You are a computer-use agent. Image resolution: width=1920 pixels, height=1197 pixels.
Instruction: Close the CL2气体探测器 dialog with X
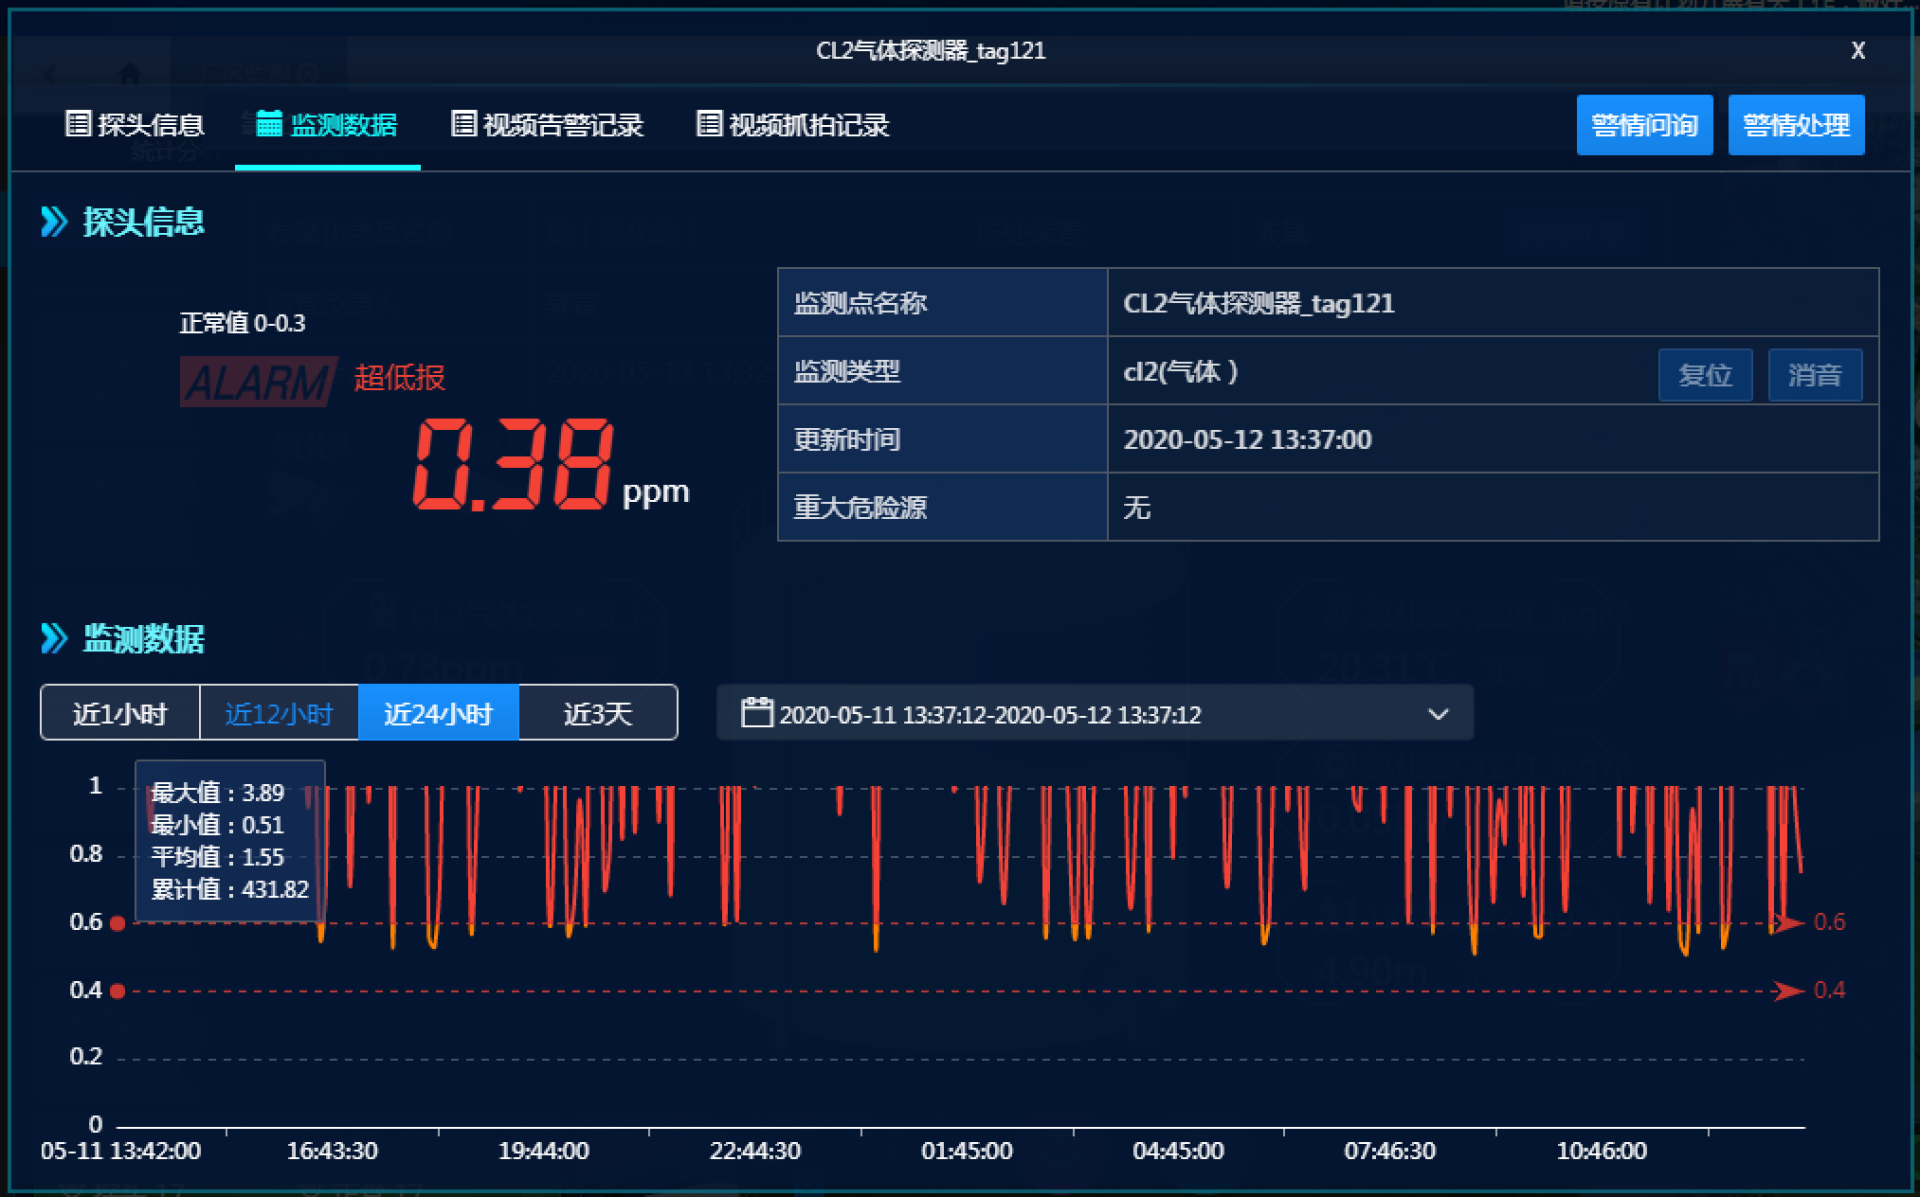pos(1857,51)
